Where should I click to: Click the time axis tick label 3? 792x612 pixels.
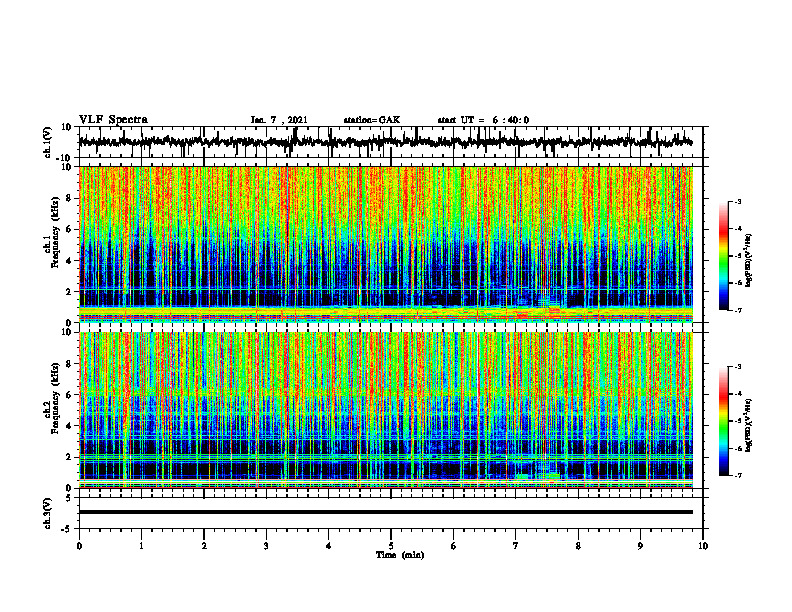pyautogui.click(x=266, y=546)
